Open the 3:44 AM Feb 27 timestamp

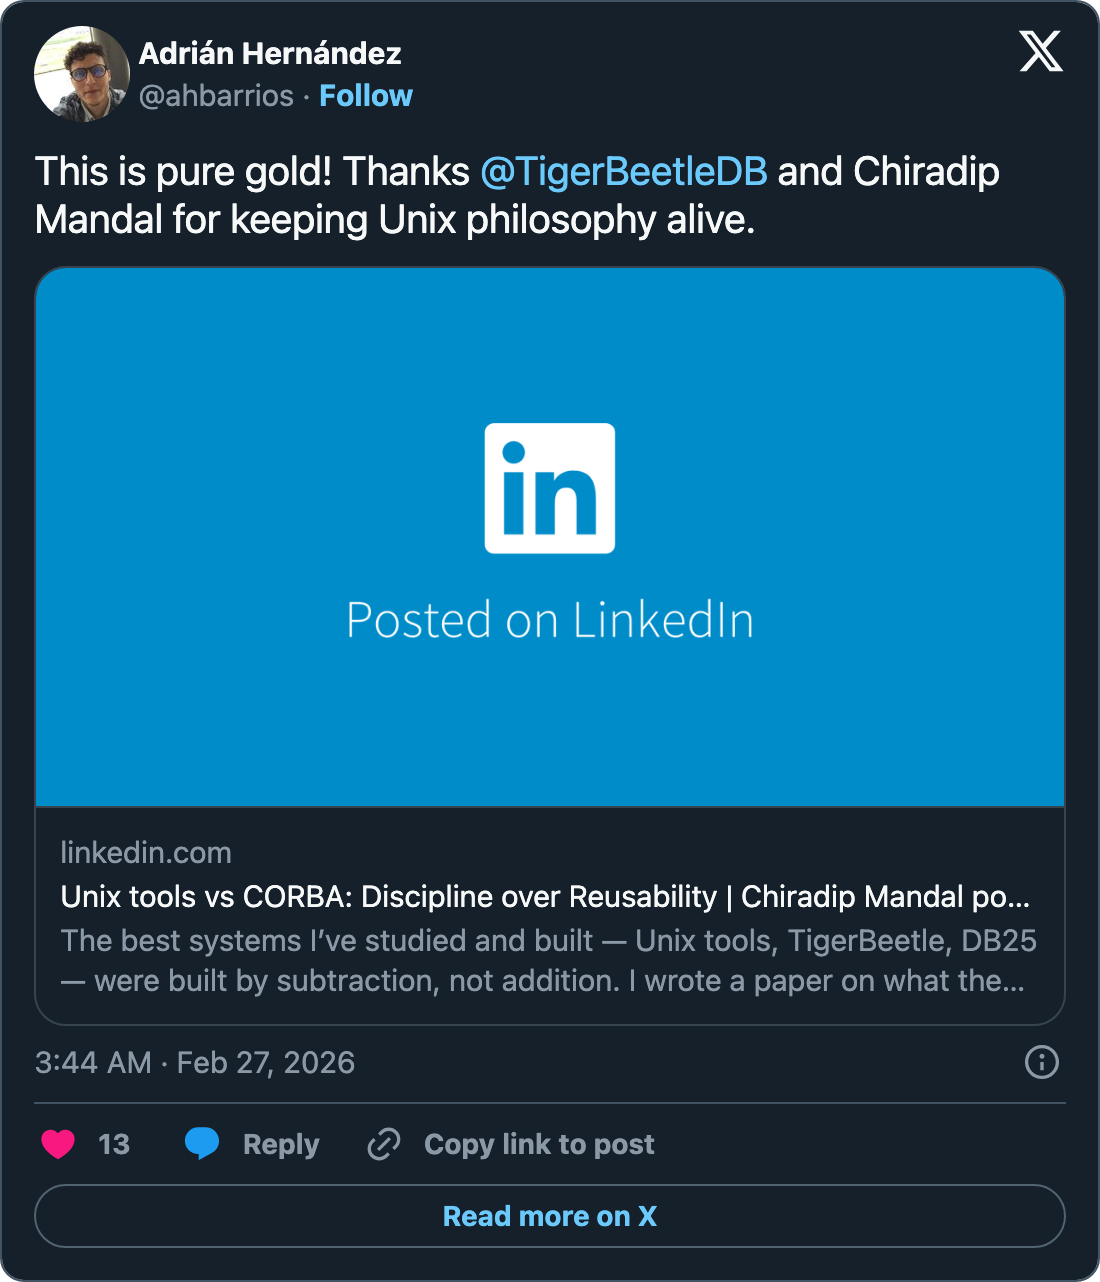point(195,1062)
